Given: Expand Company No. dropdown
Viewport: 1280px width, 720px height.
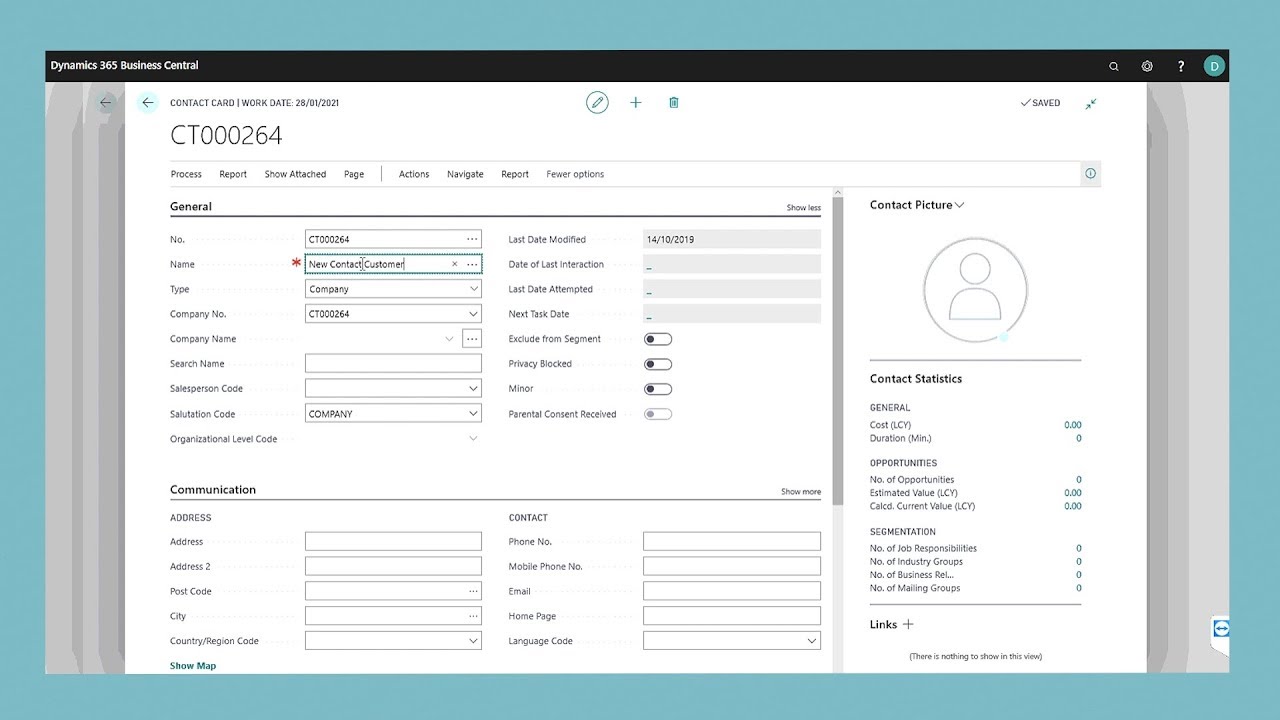Looking at the screenshot, I should click(473, 314).
